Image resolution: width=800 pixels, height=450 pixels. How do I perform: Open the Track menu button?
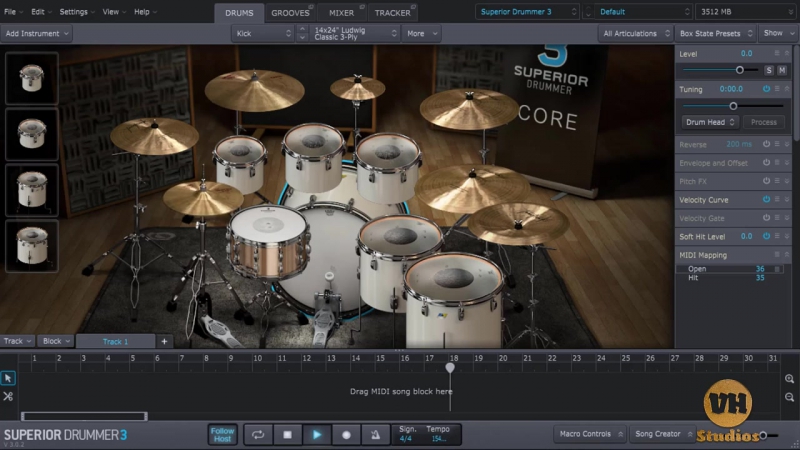[18, 341]
